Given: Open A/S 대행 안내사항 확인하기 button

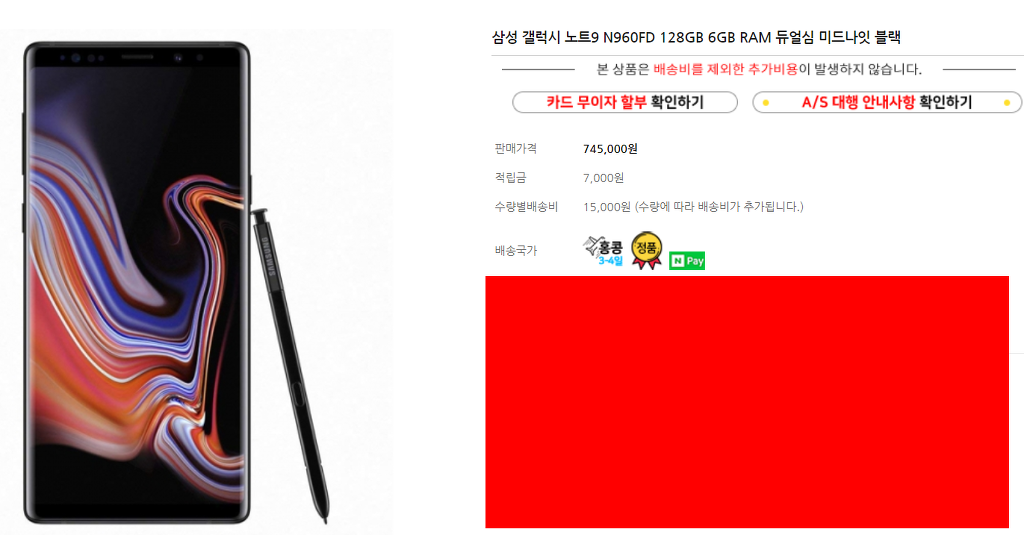Looking at the screenshot, I should pos(887,102).
